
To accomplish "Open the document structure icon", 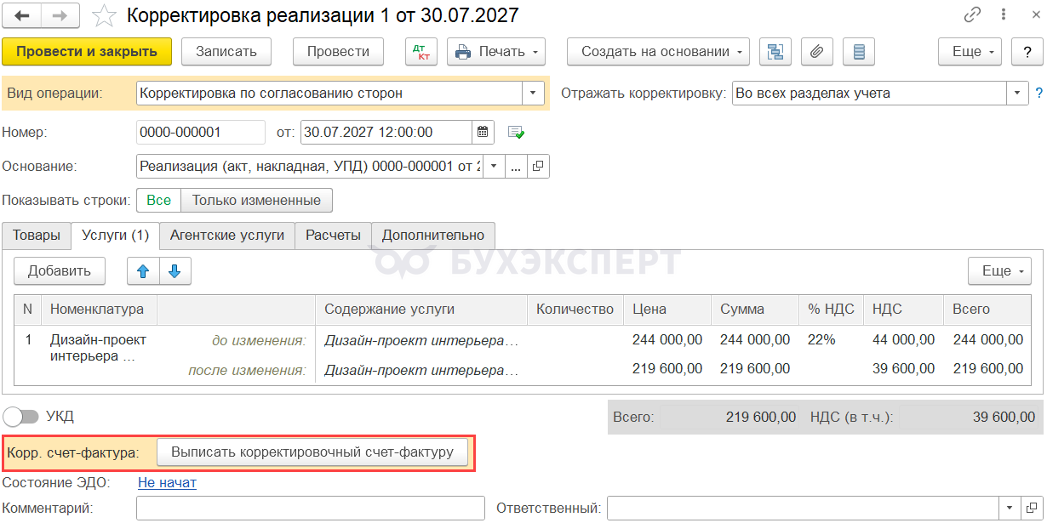I will coord(775,51).
